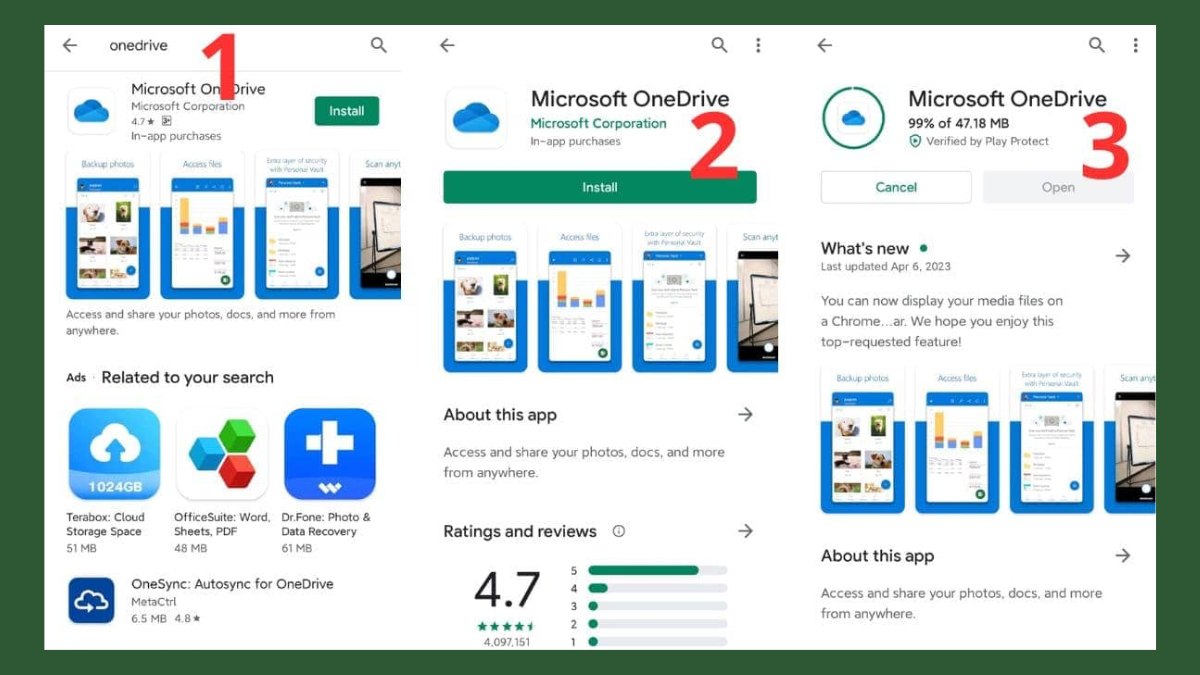Tap the 4-star rating bar
This screenshot has width=1200, height=675.
click(658, 588)
